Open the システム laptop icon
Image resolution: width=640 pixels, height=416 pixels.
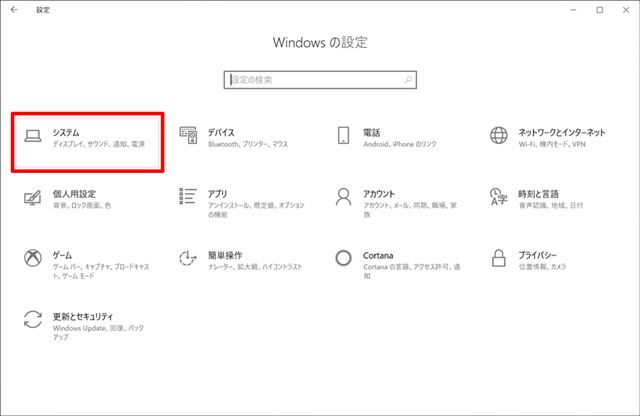coord(33,136)
